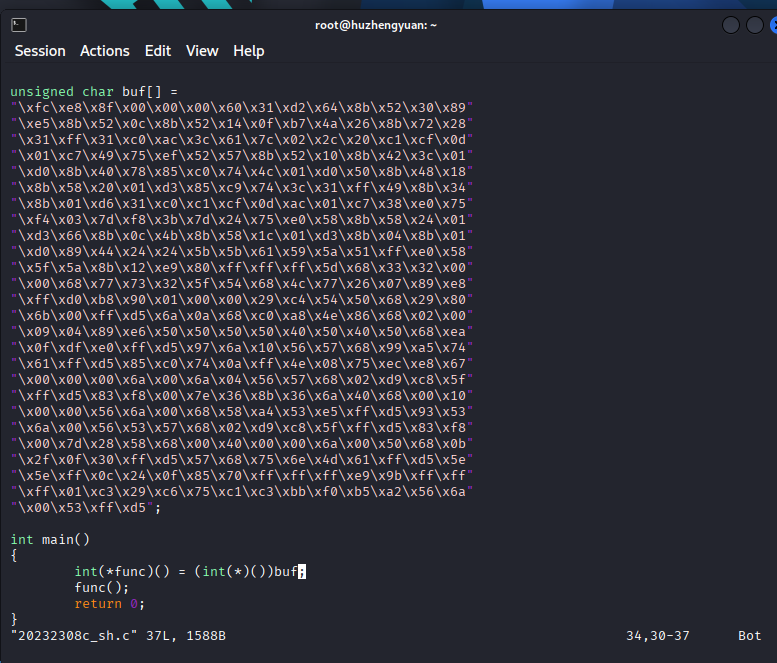
Task: Click the line starting with \xfc\xe8\x8f
Action: point(242,108)
